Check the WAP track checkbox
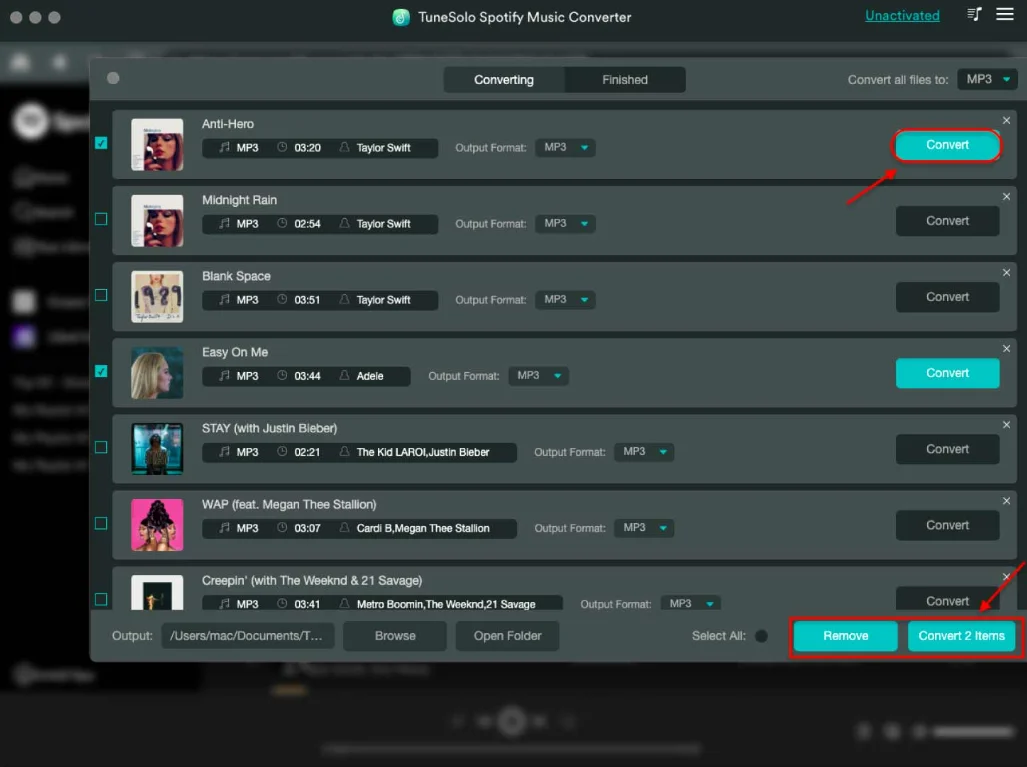Viewport: 1027px width, 767px height. coord(101,523)
